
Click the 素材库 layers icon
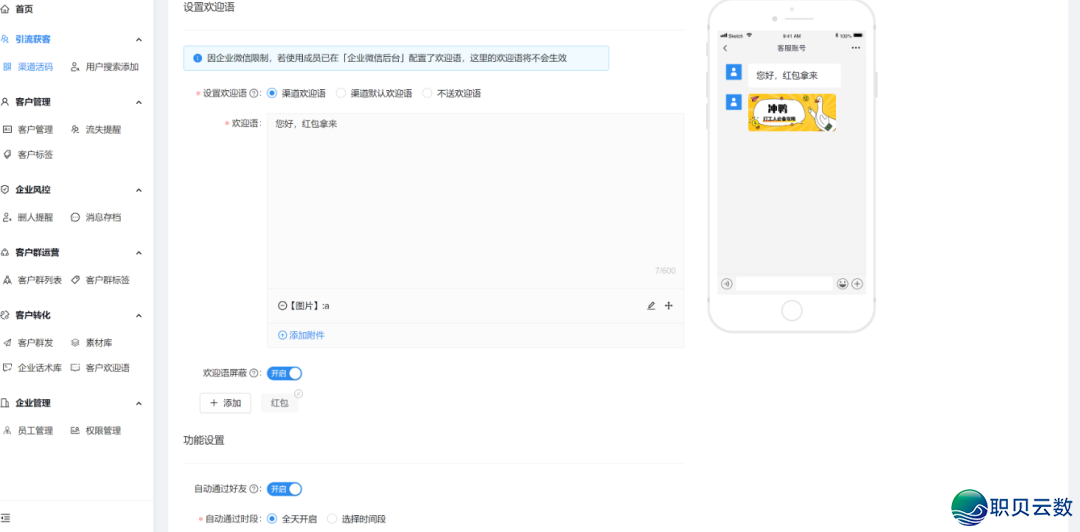[75, 342]
